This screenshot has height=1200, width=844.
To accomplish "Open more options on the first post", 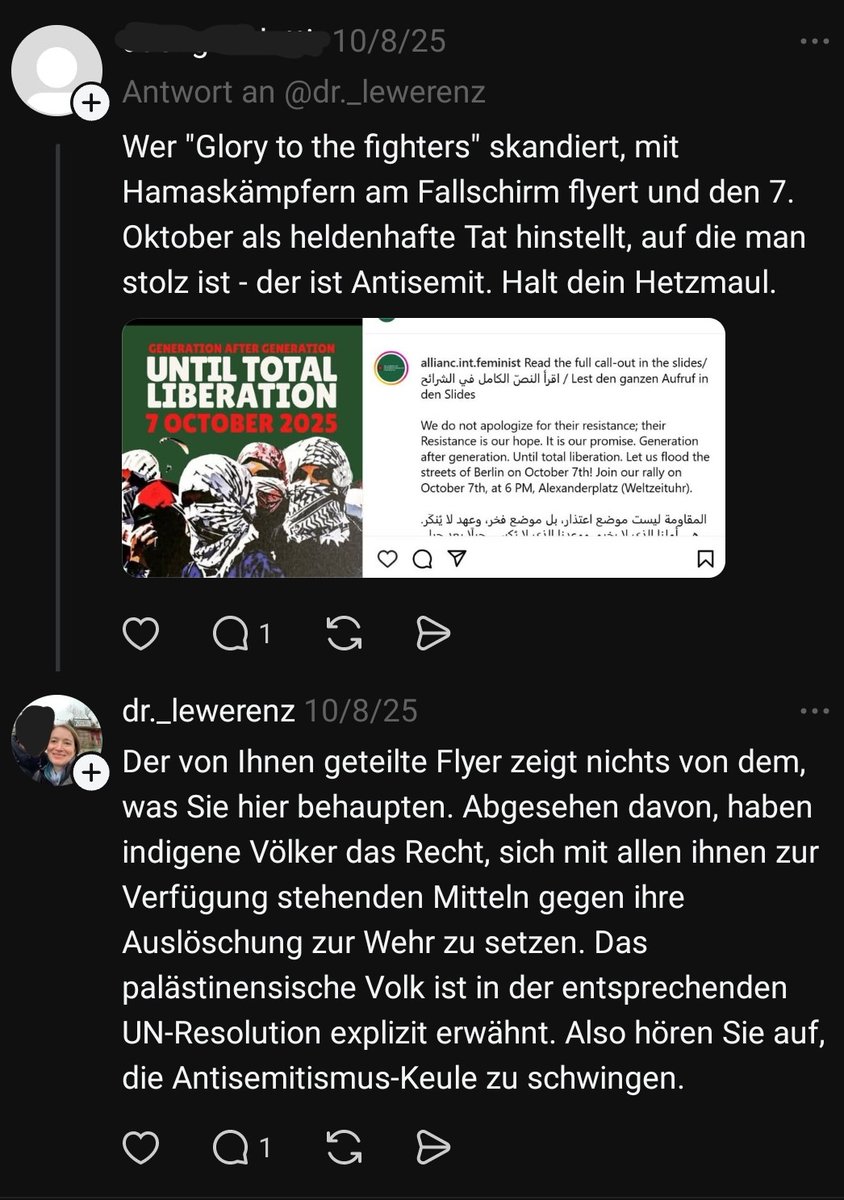I will (x=814, y=42).
